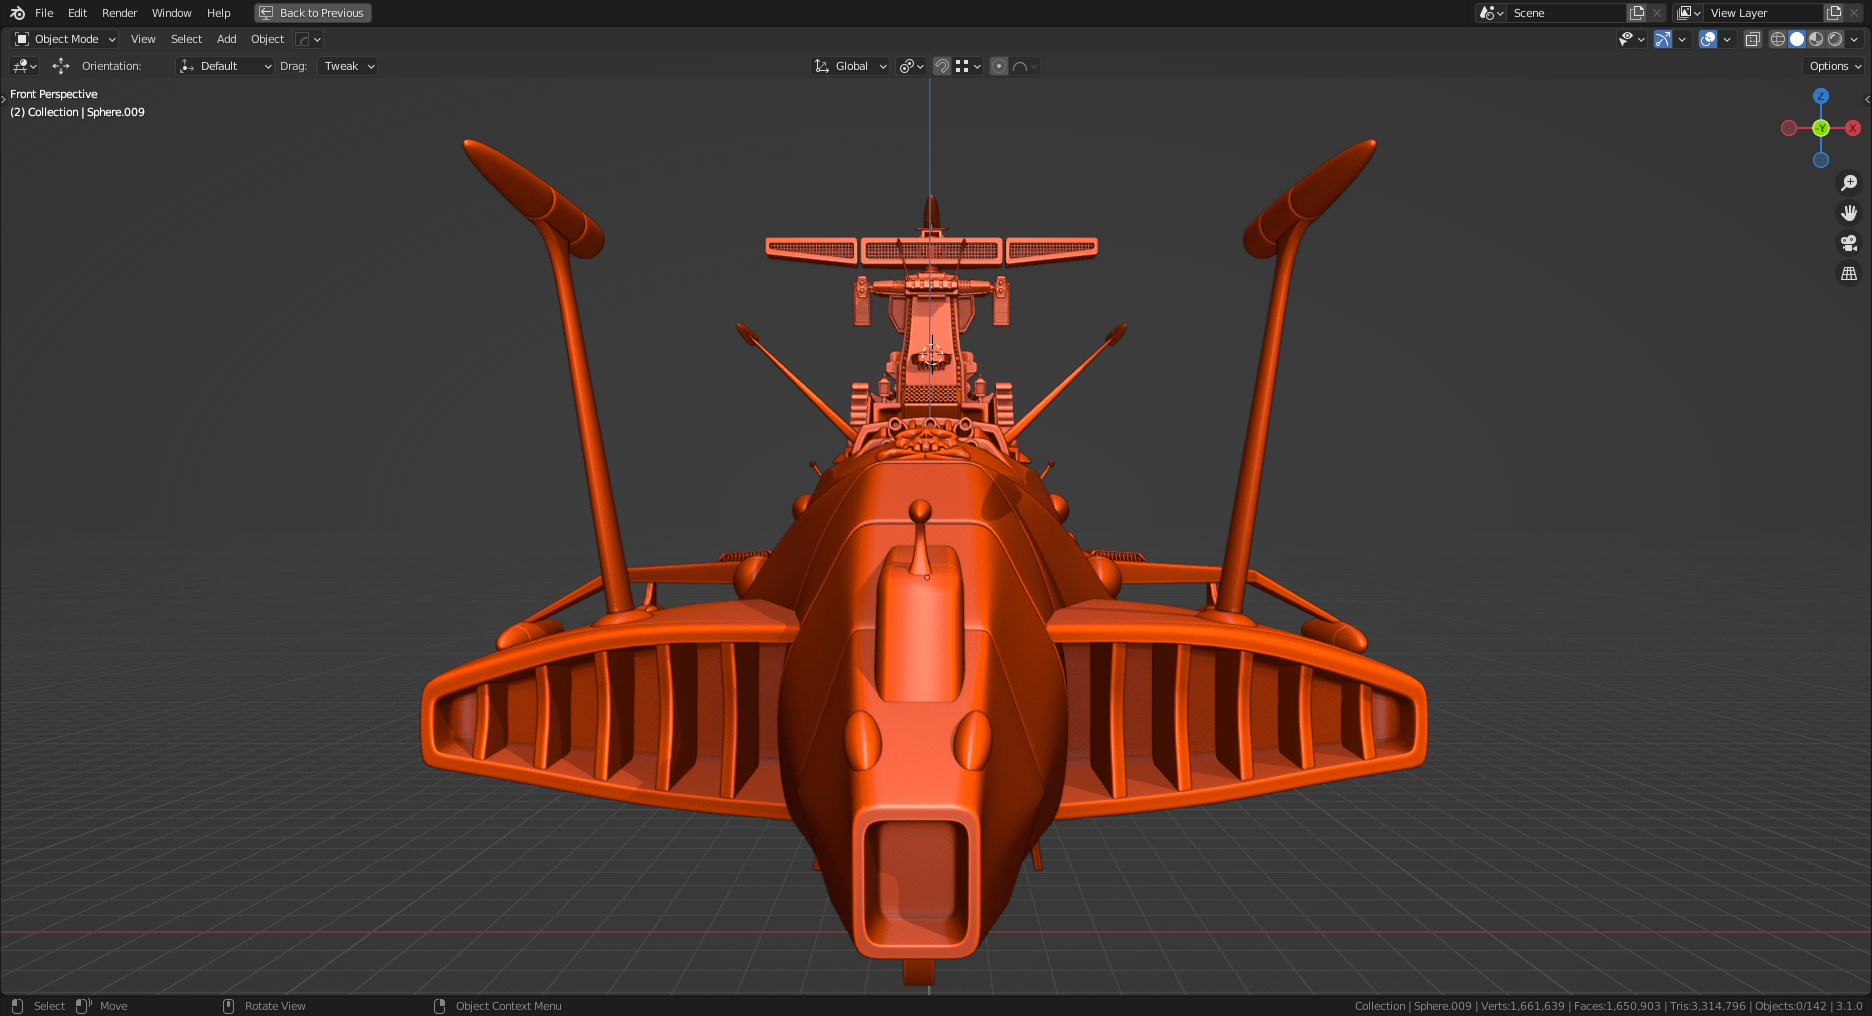1872x1016 pixels.
Task: Open the Global transform orientation dropdown
Action: coord(850,66)
